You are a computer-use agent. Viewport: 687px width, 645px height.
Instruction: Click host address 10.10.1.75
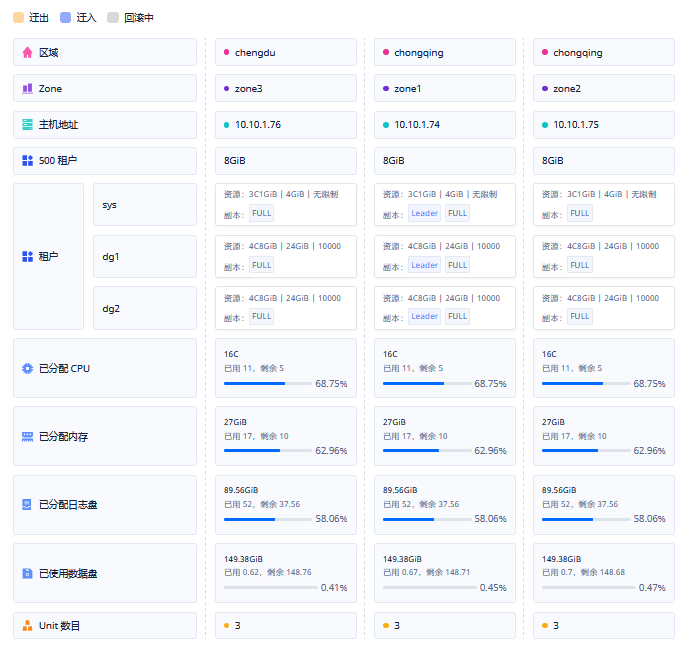click(603, 125)
